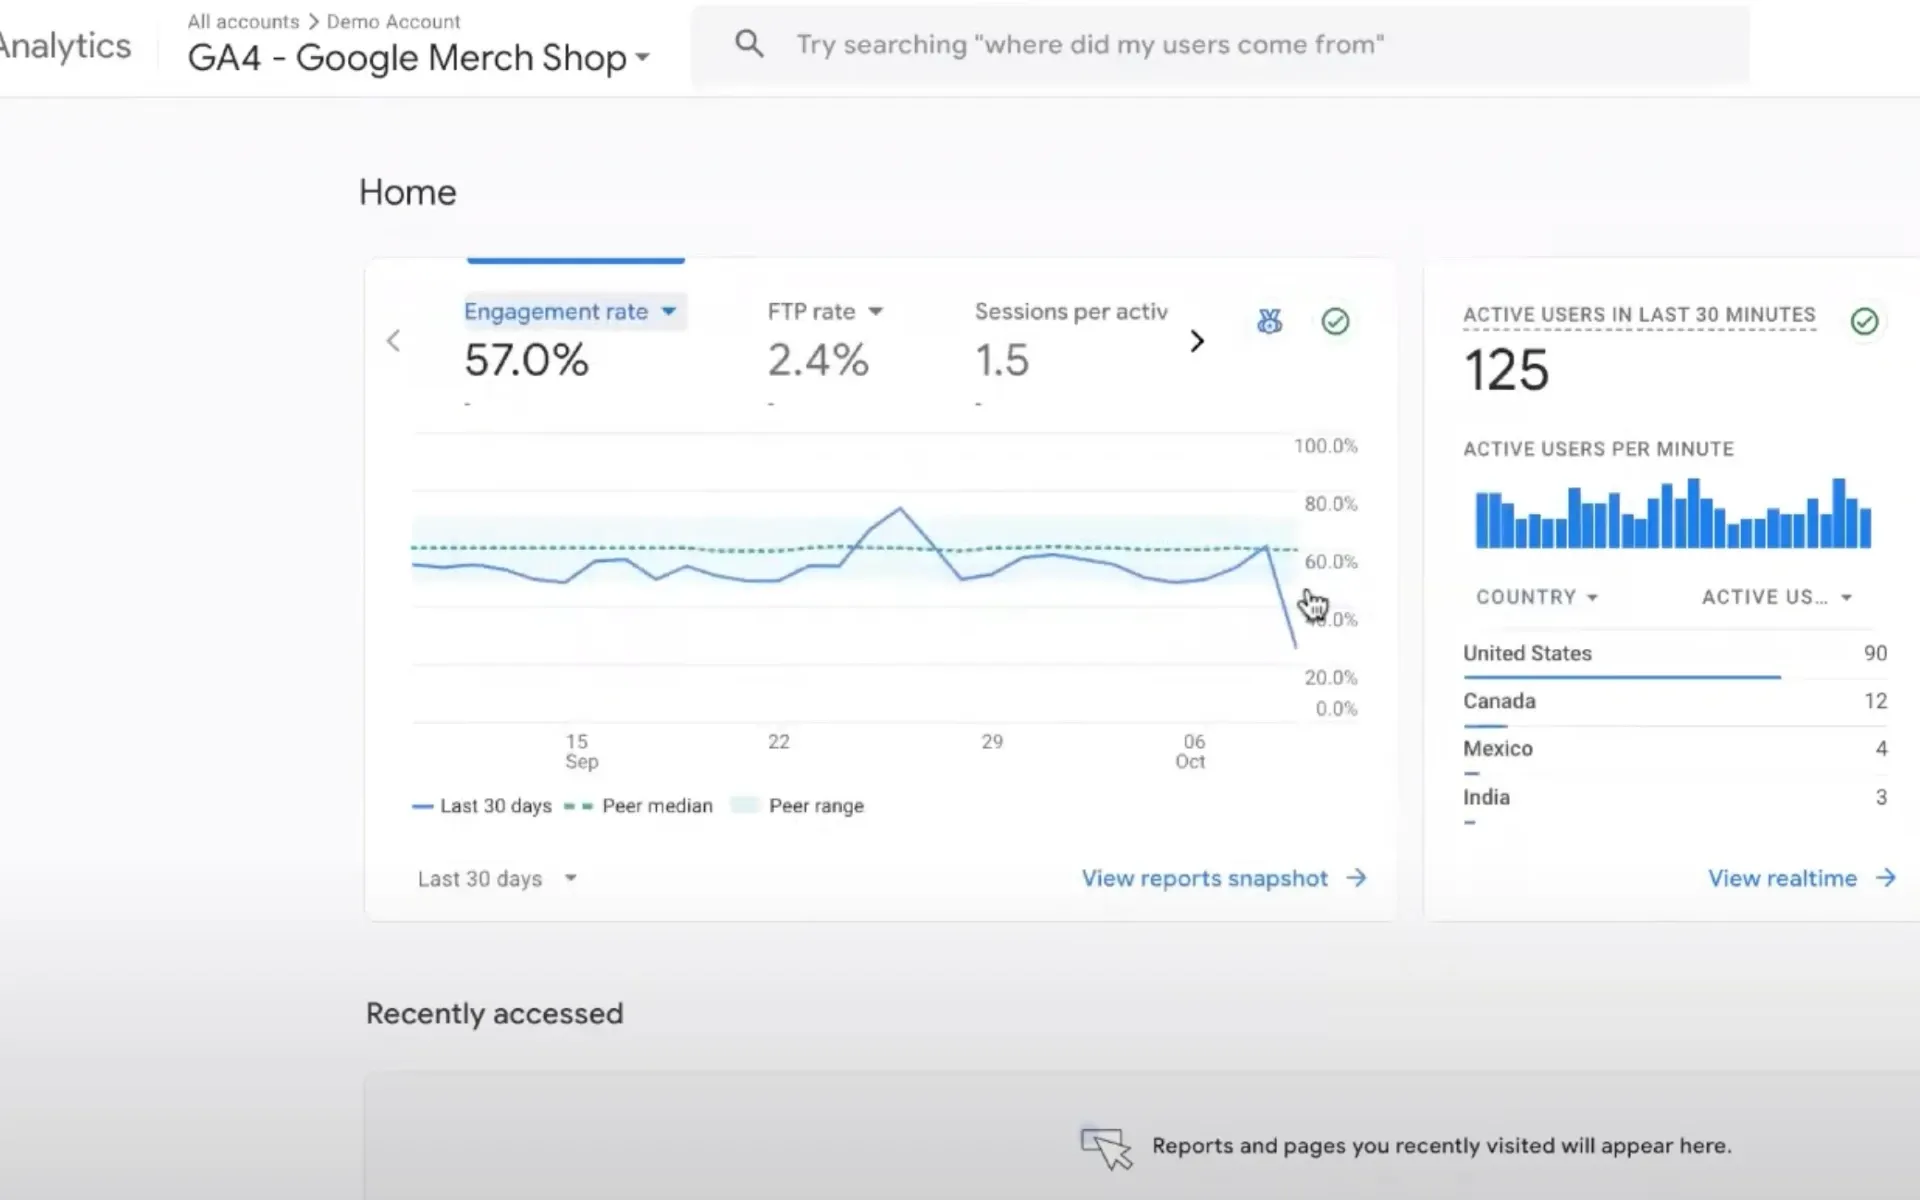Click the insights medal icon on metrics card
Viewport: 1920px width, 1200px height.
pos(1269,321)
